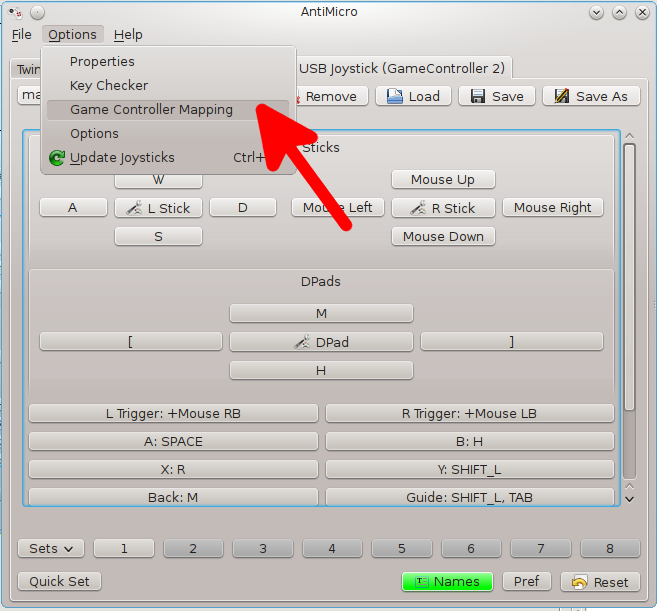Click the green Update Joysticks refresh icon
This screenshot has height=611, width=657.
(x=57, y=158)
